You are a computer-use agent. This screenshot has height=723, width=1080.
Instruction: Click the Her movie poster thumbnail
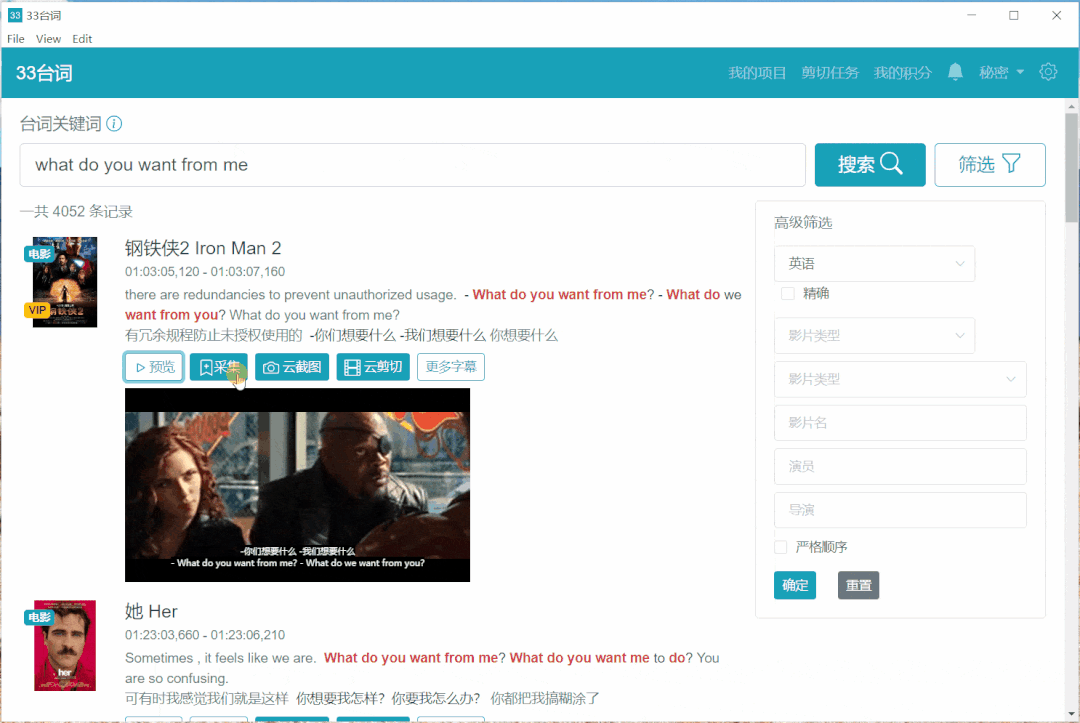(x=65, y=645)
